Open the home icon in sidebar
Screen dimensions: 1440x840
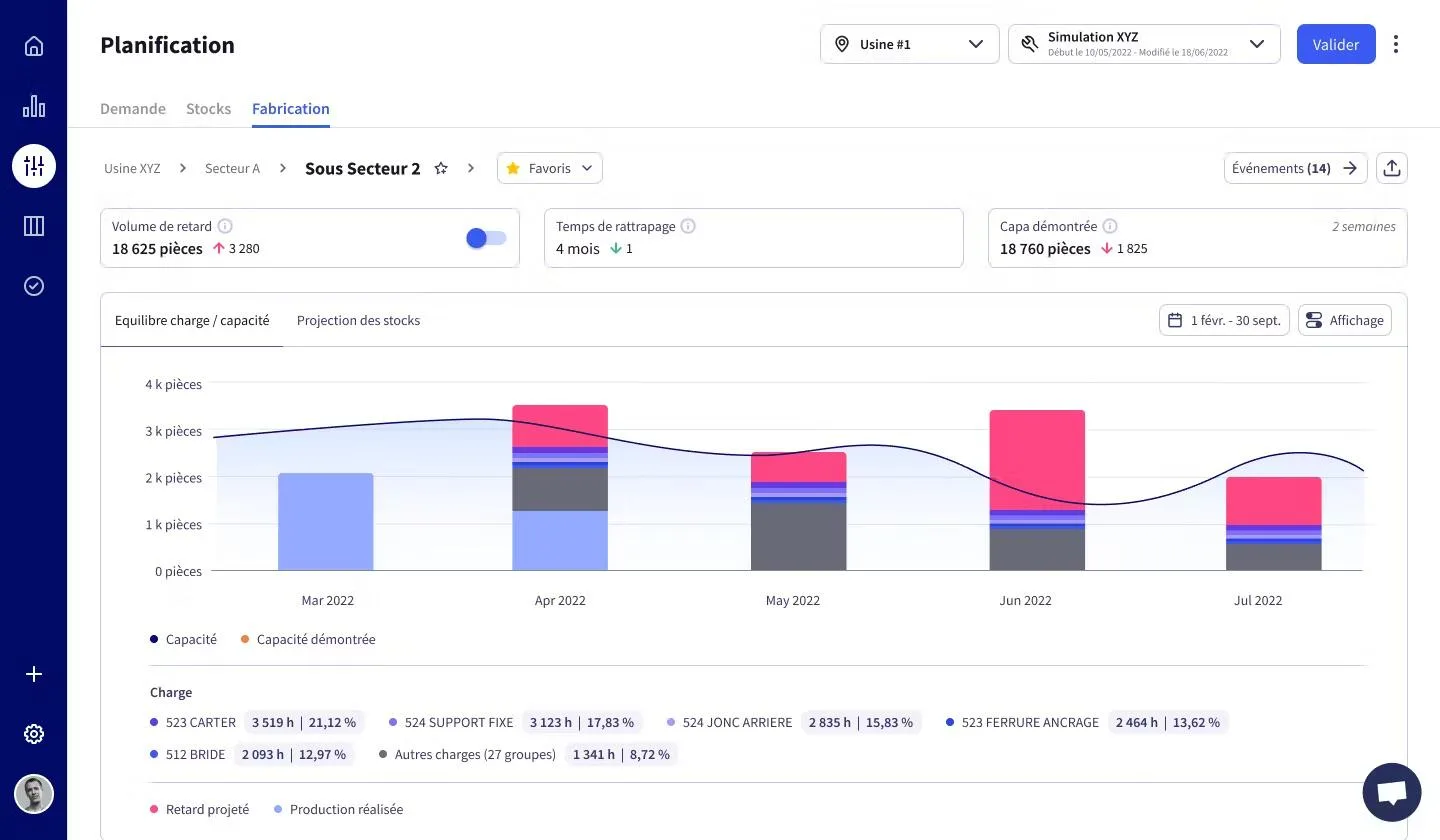[x=34, y=46]
